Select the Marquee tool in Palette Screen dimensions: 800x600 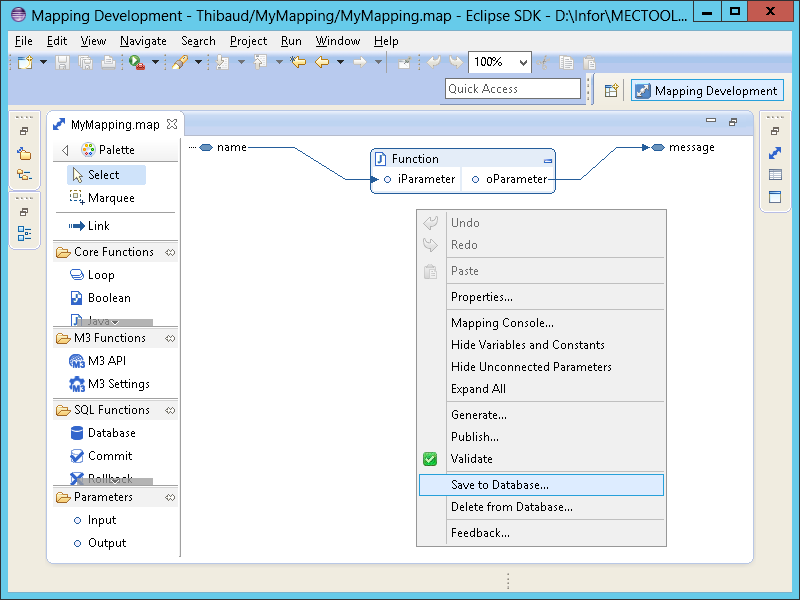pyautogui.click(x=110, y=198)
